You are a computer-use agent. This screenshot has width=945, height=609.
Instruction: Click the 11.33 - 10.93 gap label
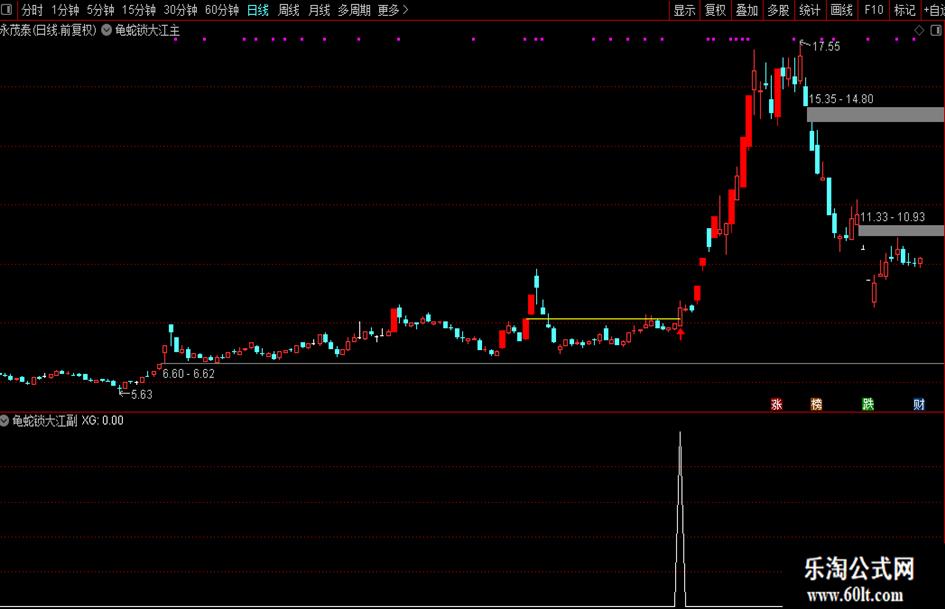click(x=893, y=217)
